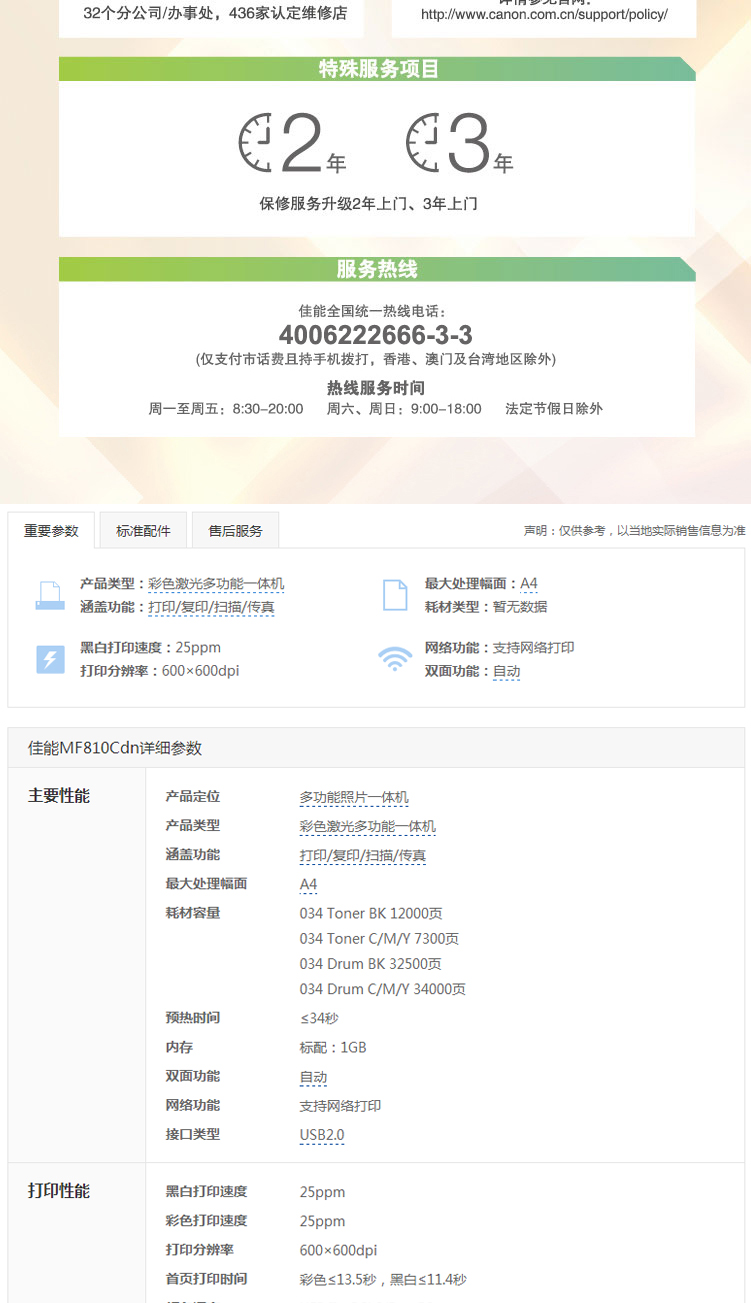Image resolution: width=751 pixels, height=1303 pixels.
Task: Click the A4 link in summary box
Action: pos(529,584)
